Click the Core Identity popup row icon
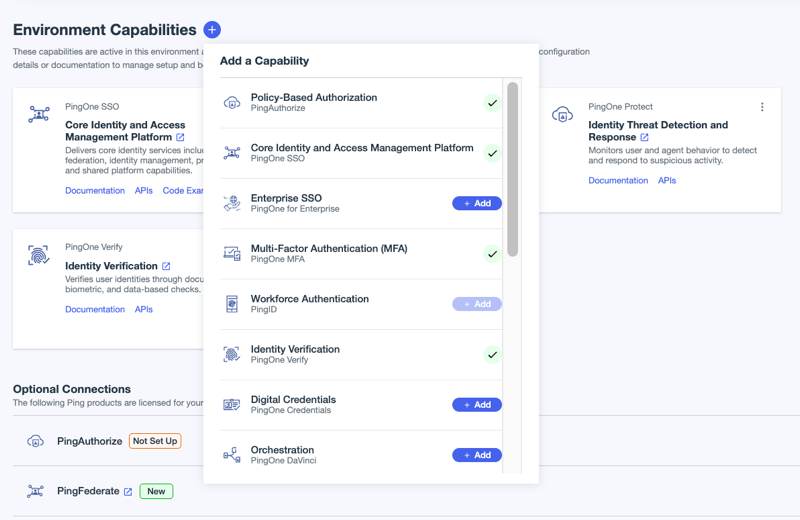The width and height of the screenshot is (800, 520). (x=232, y=153)
